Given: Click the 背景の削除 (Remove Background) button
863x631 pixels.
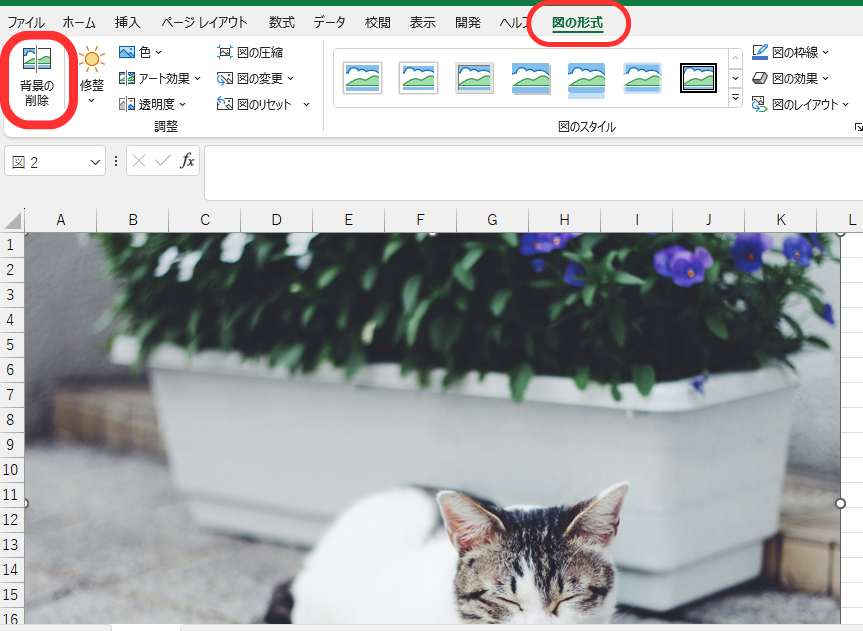Looking at the screenshot, I should [37, 77].
